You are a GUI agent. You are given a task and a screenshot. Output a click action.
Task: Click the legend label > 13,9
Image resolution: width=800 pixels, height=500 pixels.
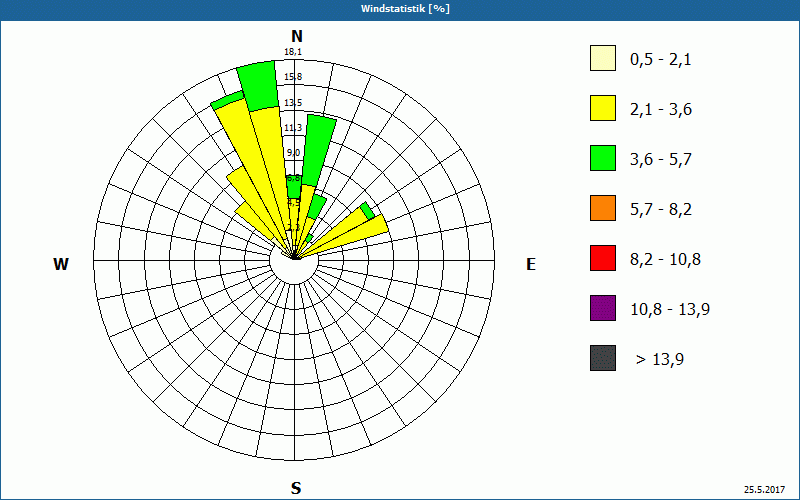coord(659,360)
